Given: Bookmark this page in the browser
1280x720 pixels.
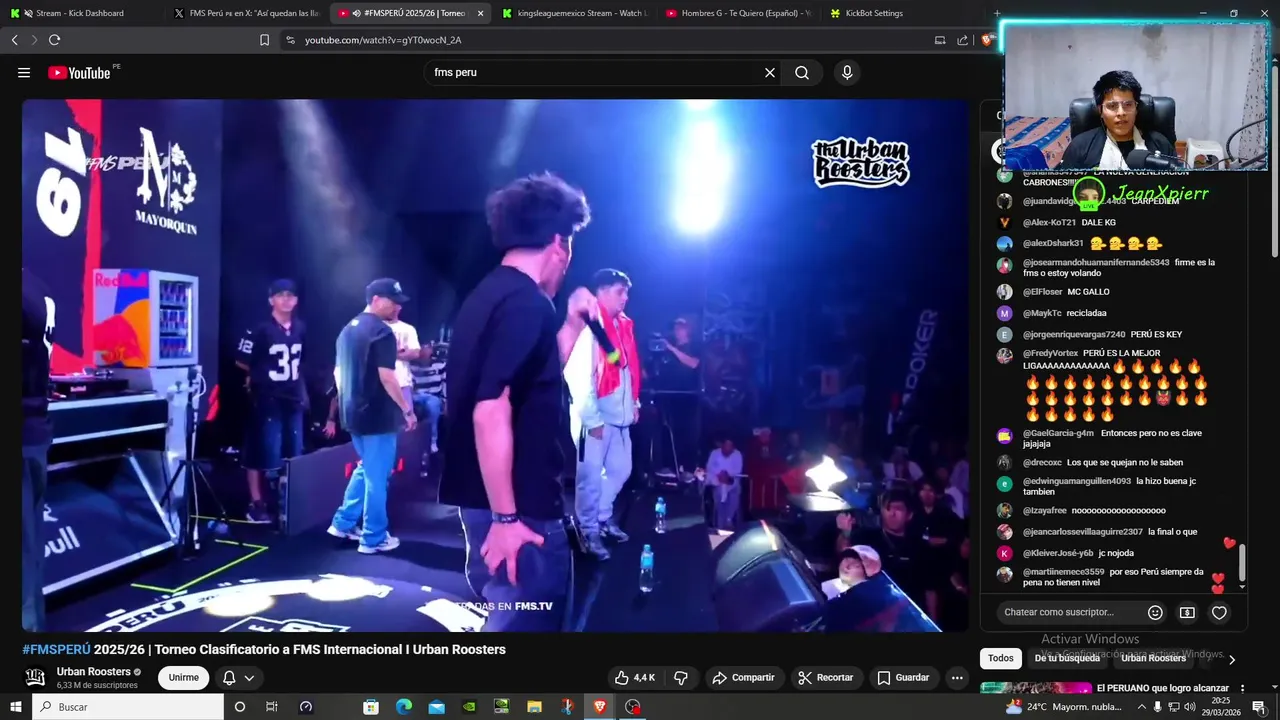Looking at the screenshot, I should 264,40.
